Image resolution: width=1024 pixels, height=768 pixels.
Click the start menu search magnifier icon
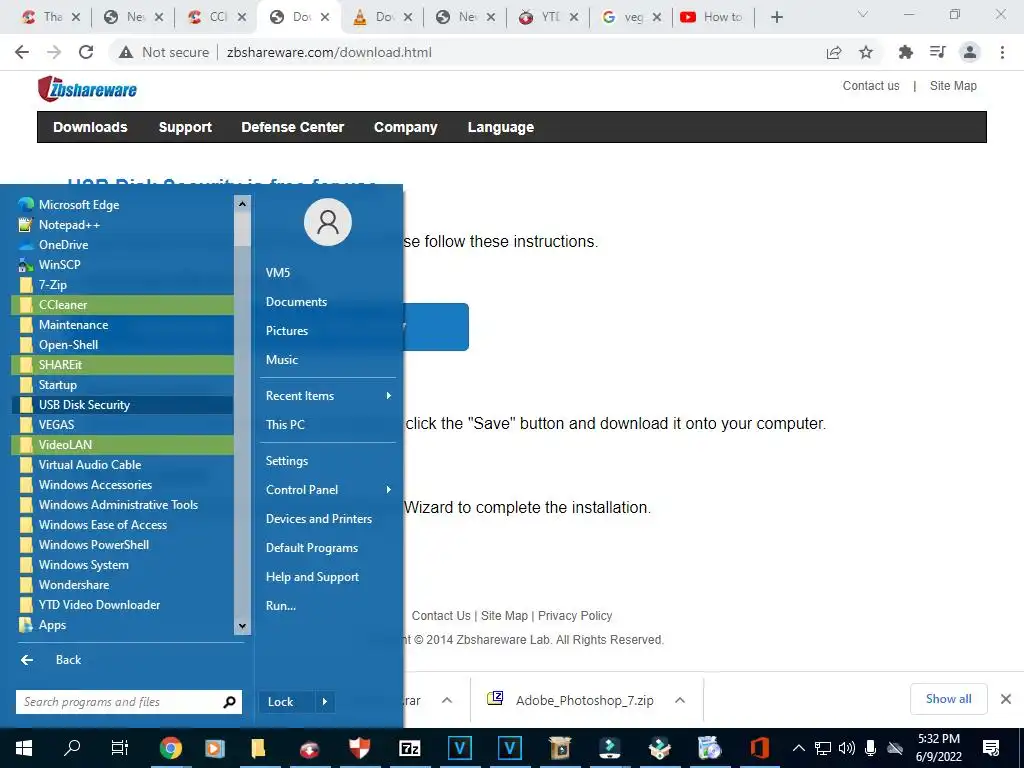[229, 702]
